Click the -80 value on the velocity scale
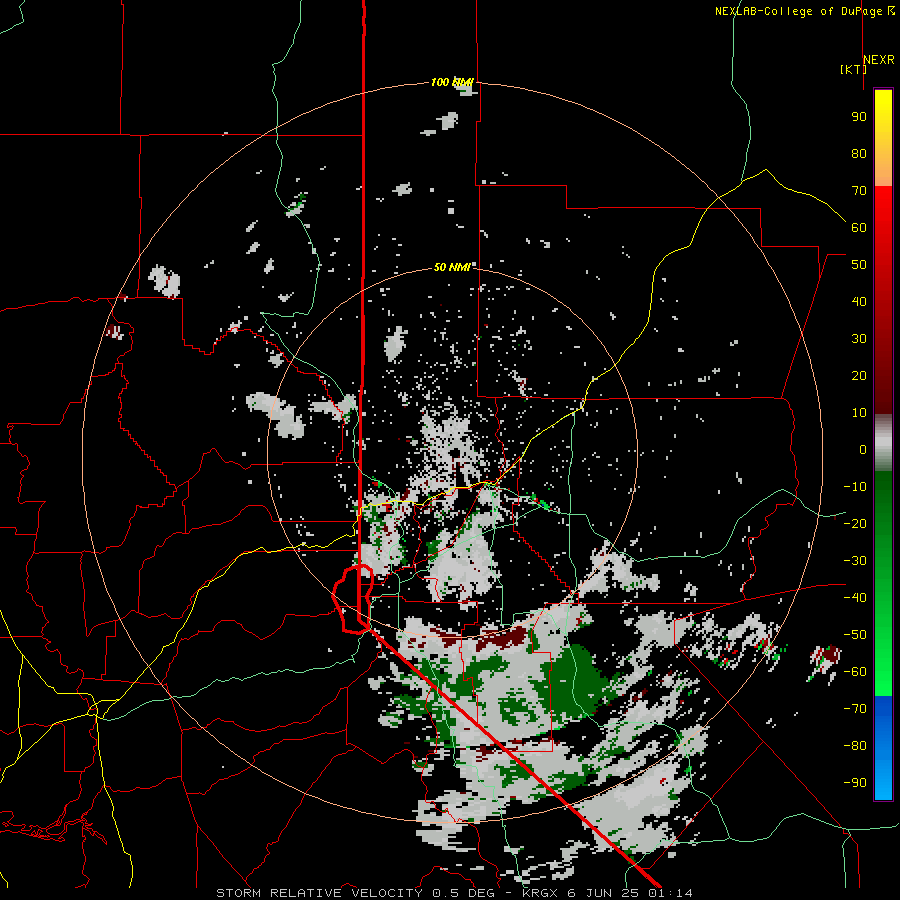 pos(855,746)
